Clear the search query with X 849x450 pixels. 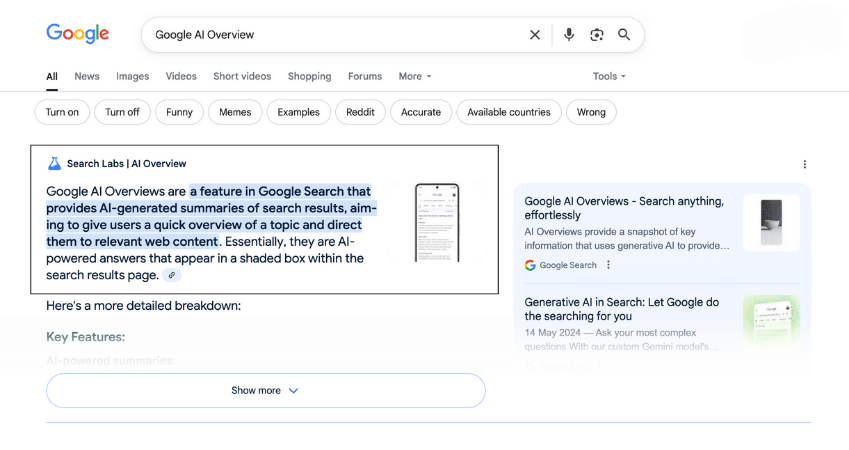[535, 35]
